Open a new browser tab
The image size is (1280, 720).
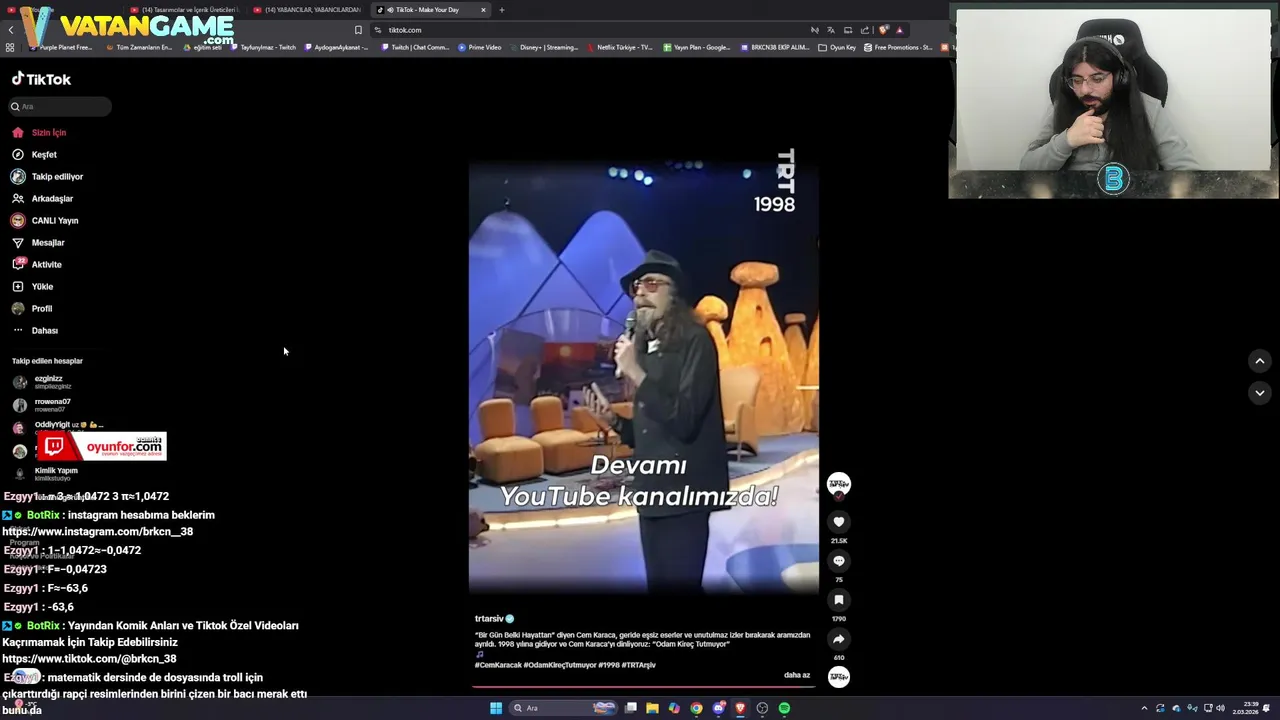(x=502, y=10)
